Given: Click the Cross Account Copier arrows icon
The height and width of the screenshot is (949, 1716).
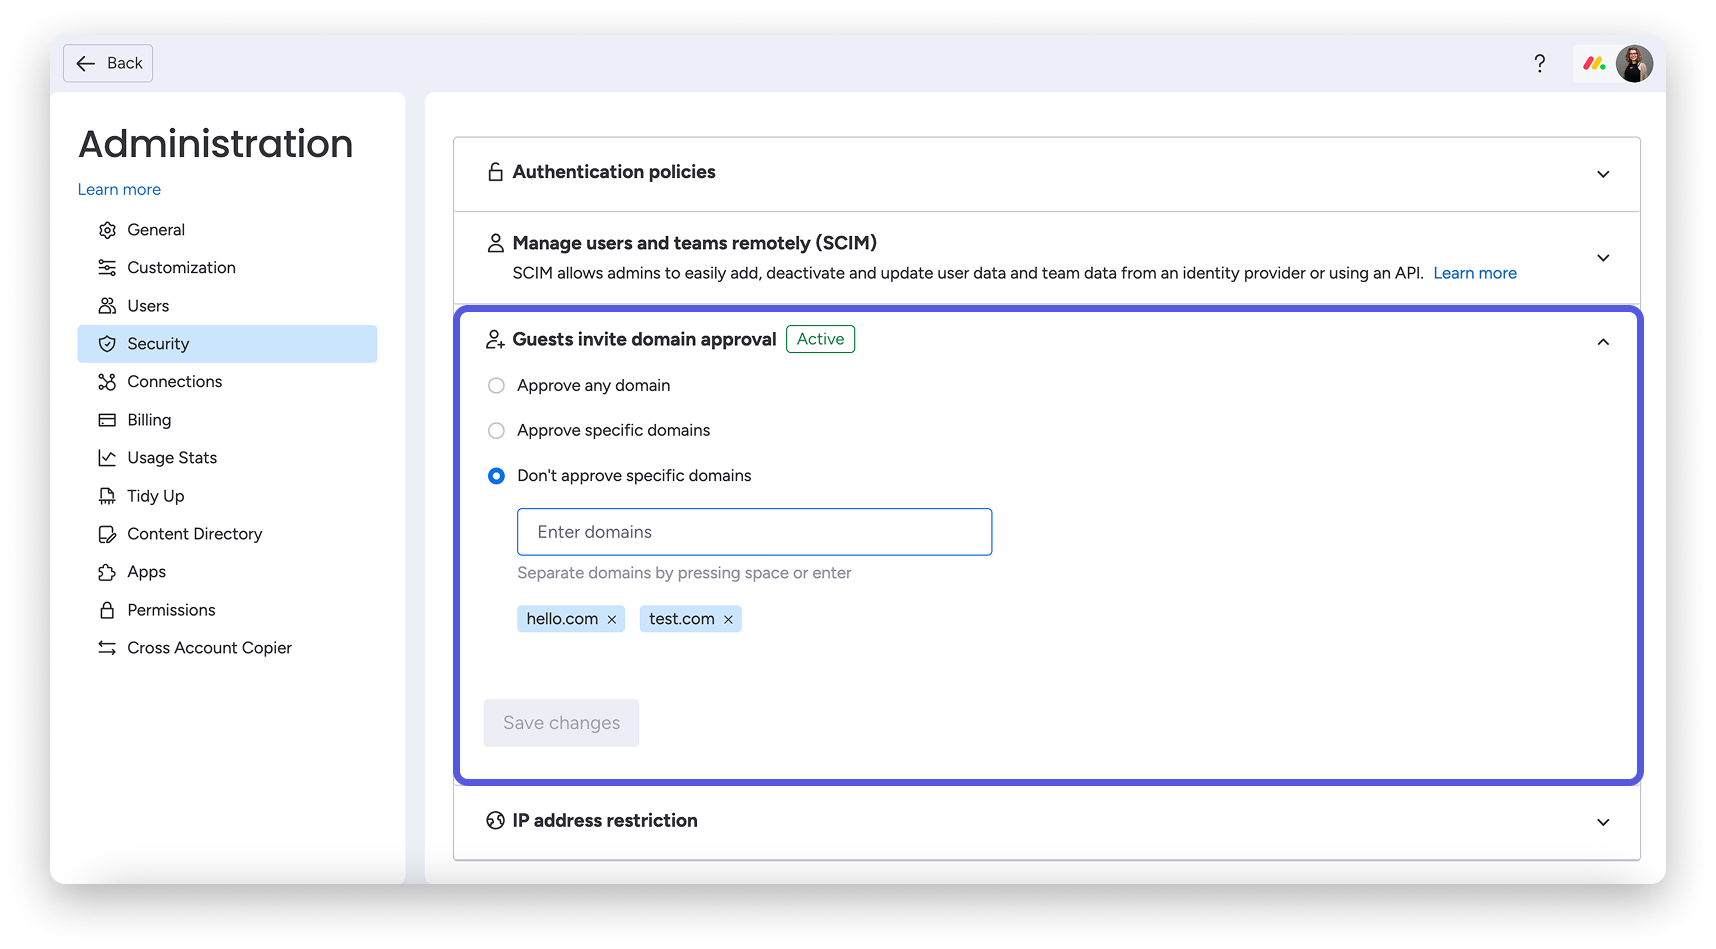Looking at the screenshot, I should click(x=107, y=647).
